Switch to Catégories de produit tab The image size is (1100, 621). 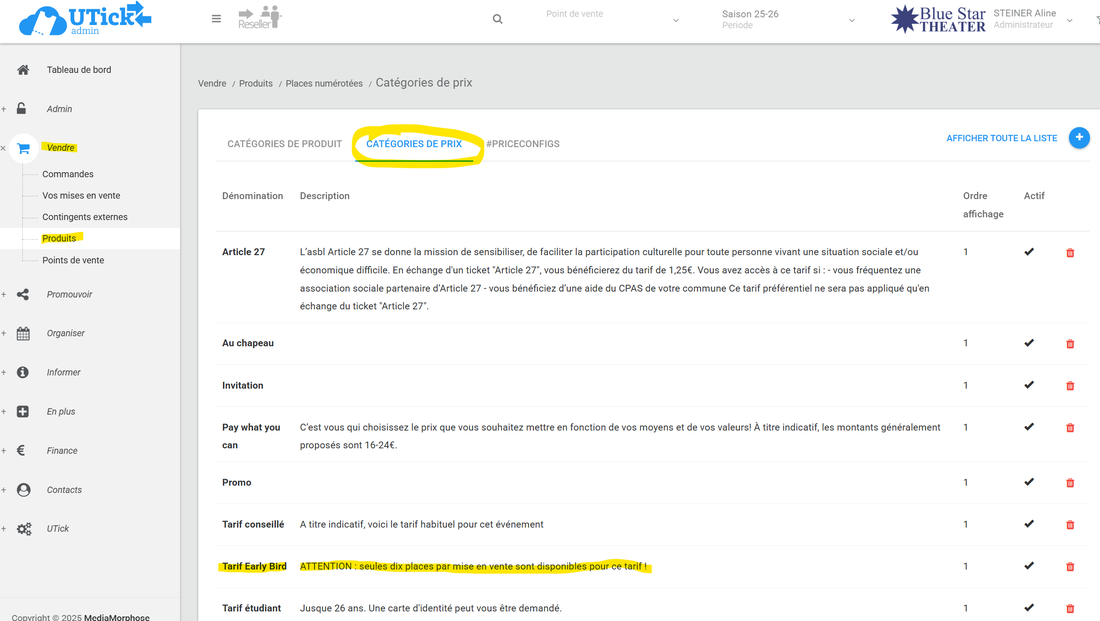[x=284, y=144]
